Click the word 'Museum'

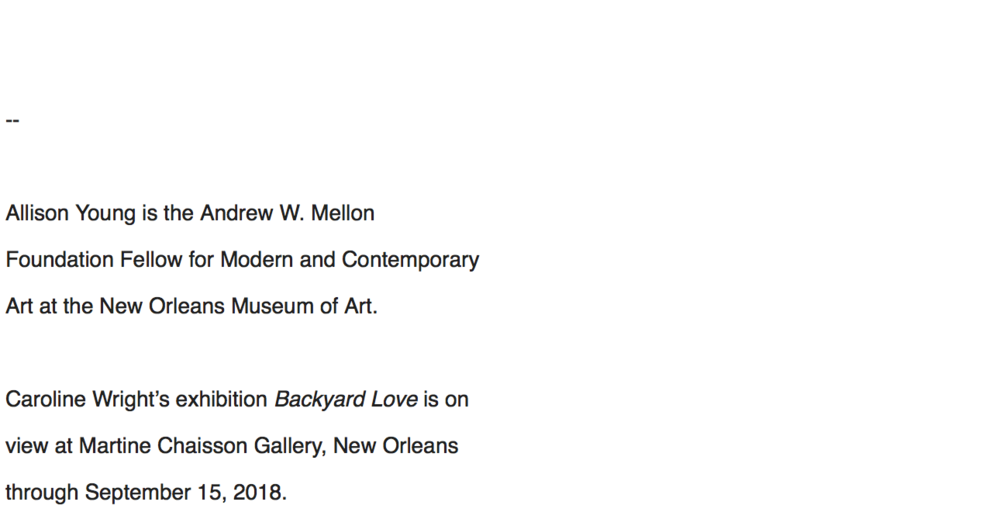click(272, 306)
